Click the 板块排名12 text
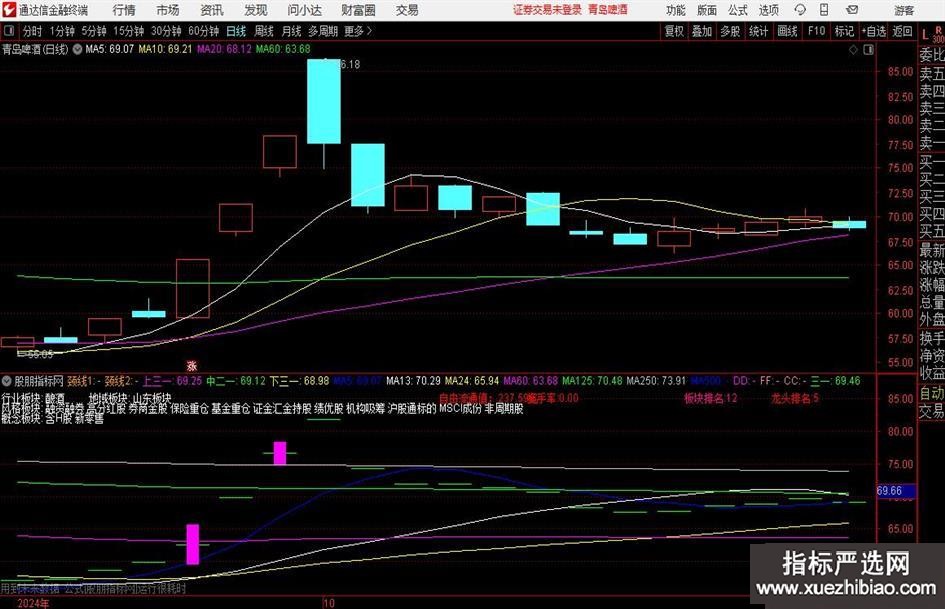 (x=711, y=399)
